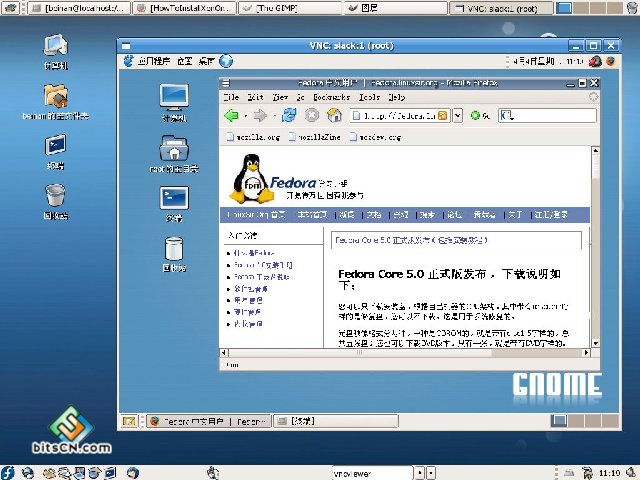
Task: Open the Back history dropdown arrow
Action: (x=246, y=116)
